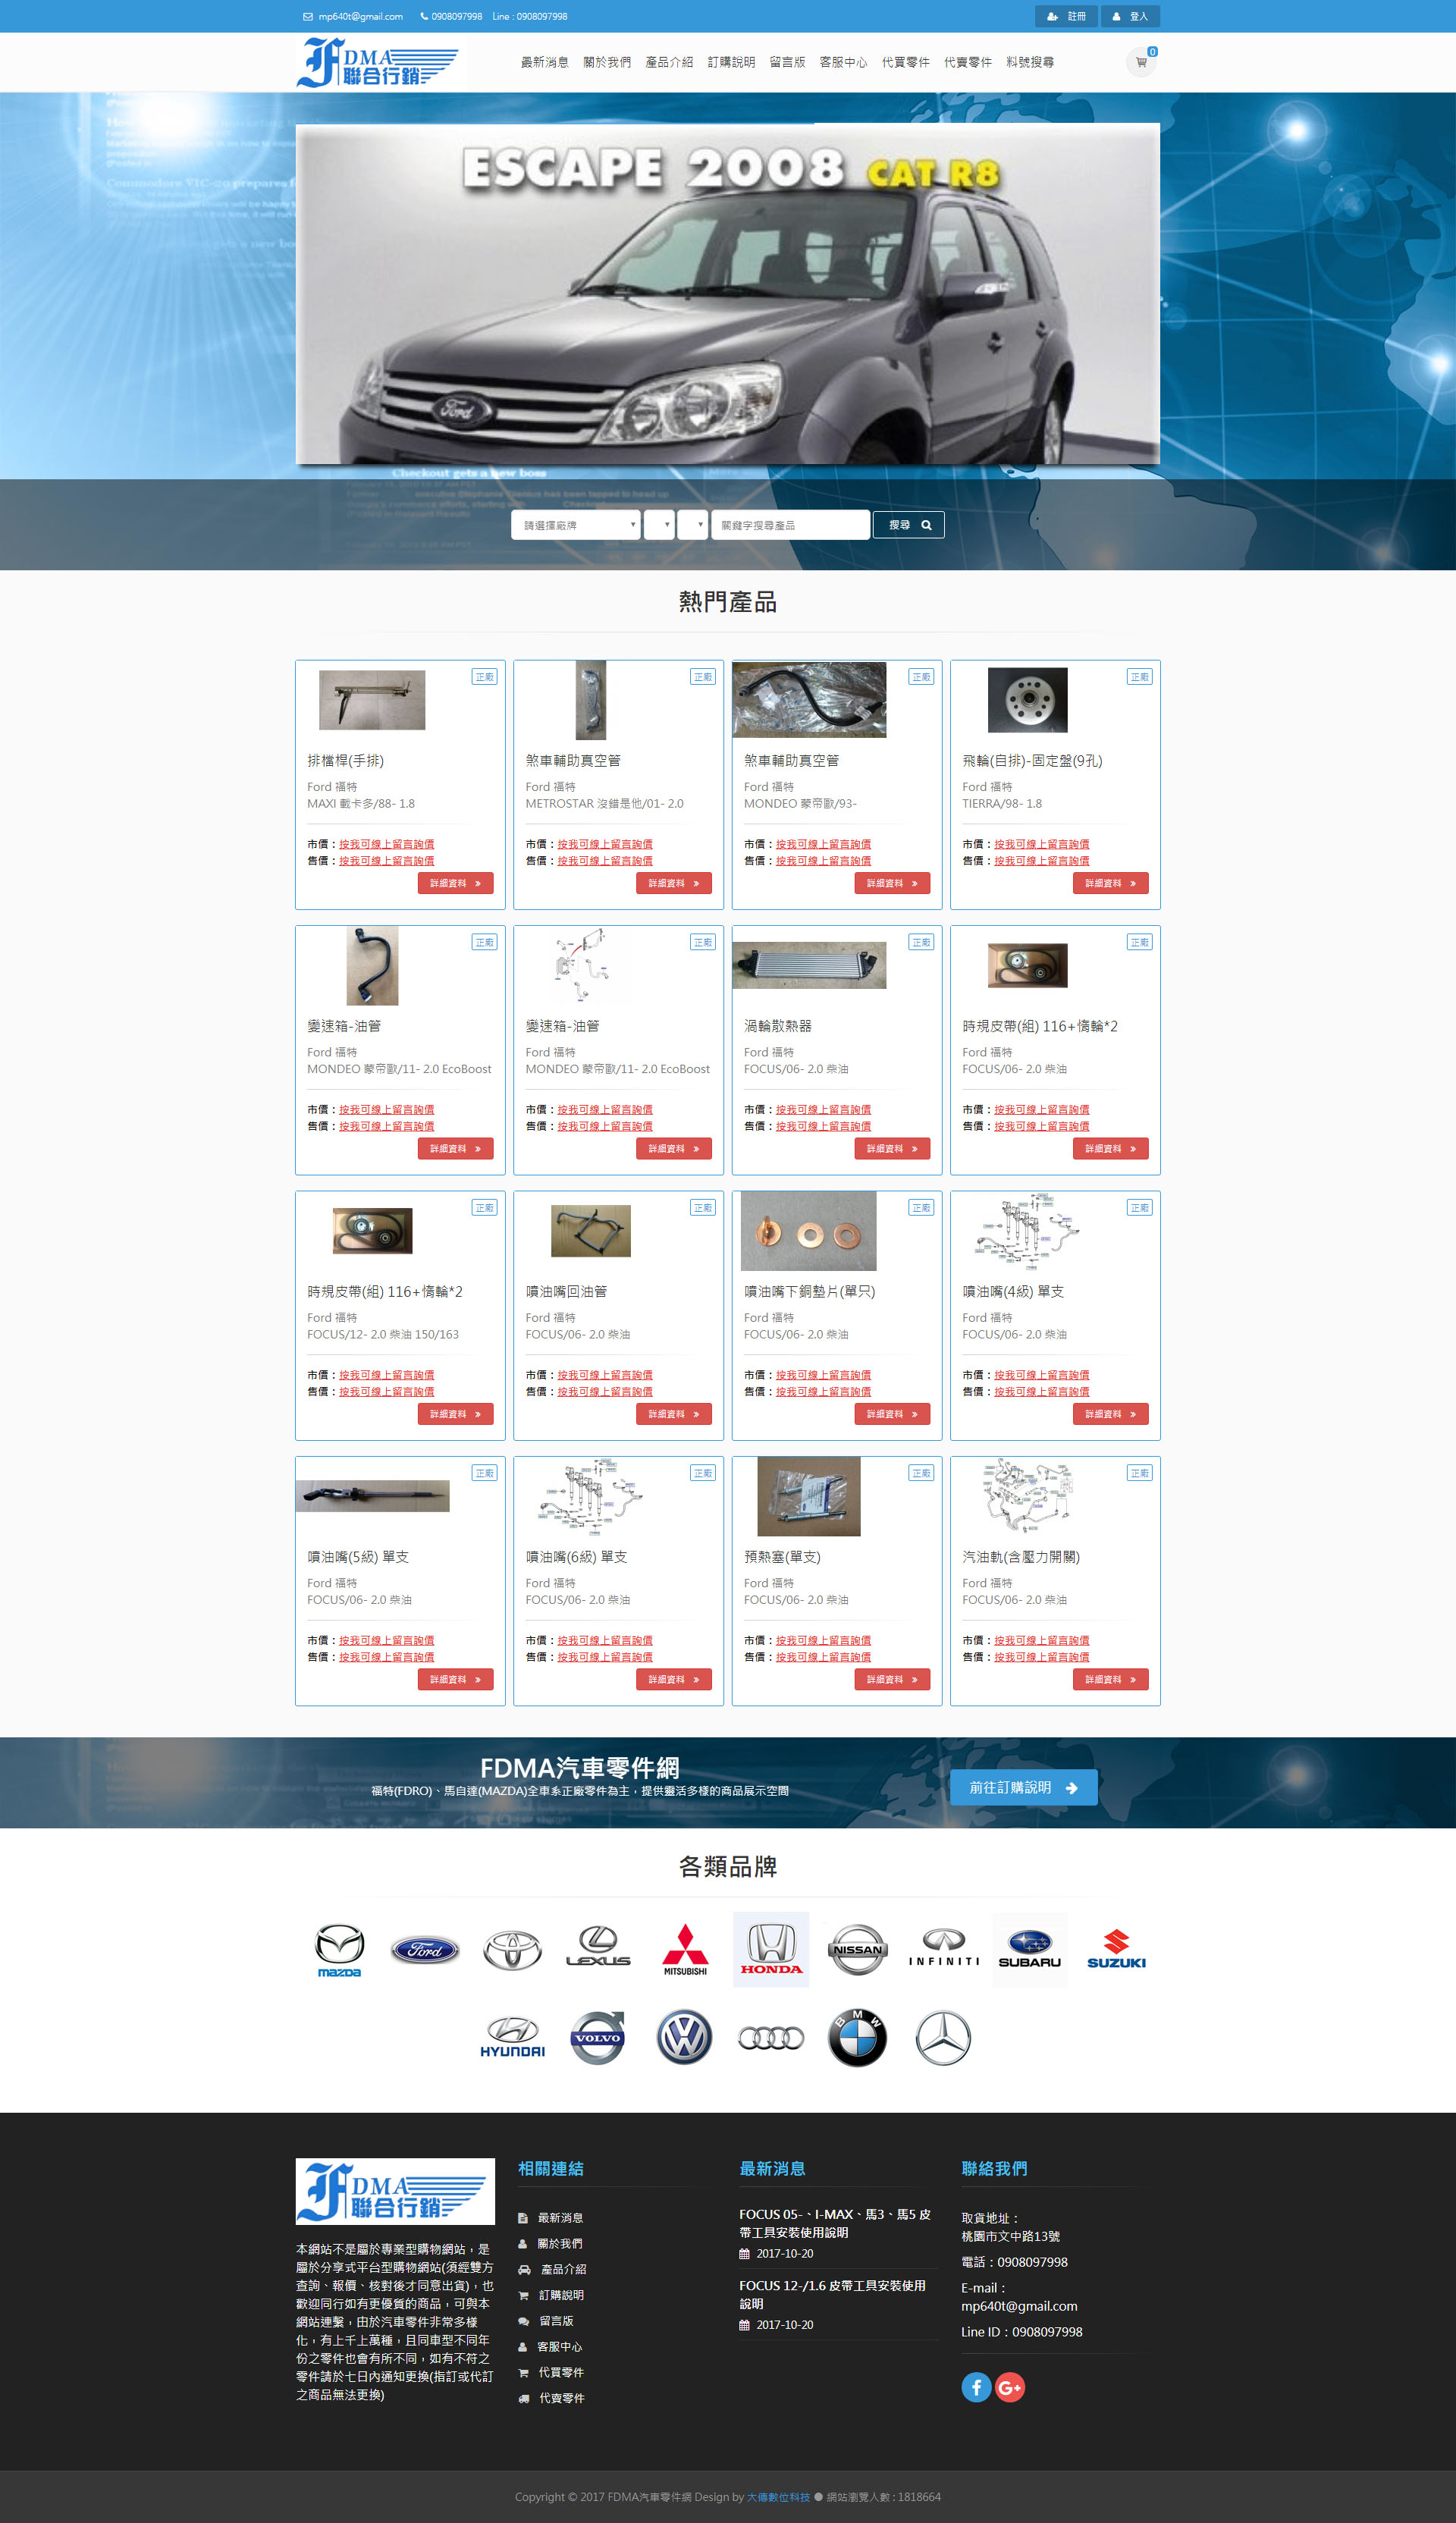Click the FDMA logo in footer

(395, 2191)
